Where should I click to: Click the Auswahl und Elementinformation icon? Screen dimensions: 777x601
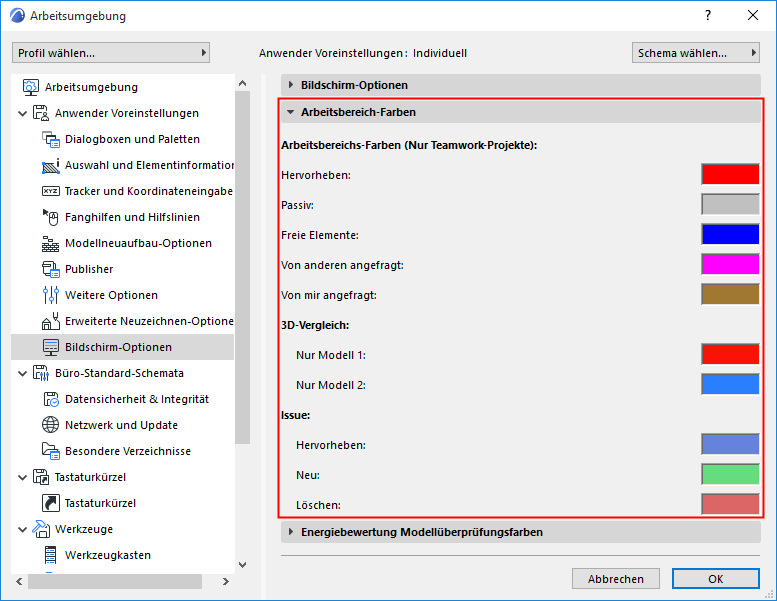point(51,165)
